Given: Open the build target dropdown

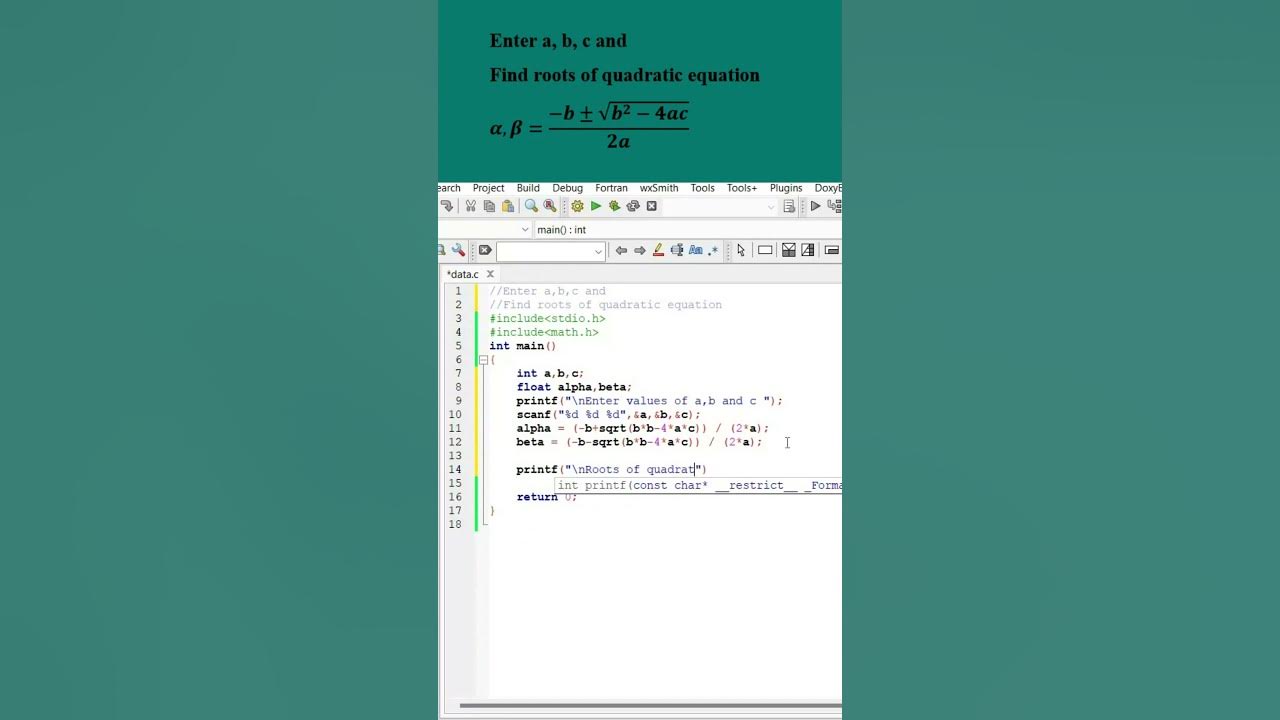Looking at the screenshot, I should pos(770,207).
